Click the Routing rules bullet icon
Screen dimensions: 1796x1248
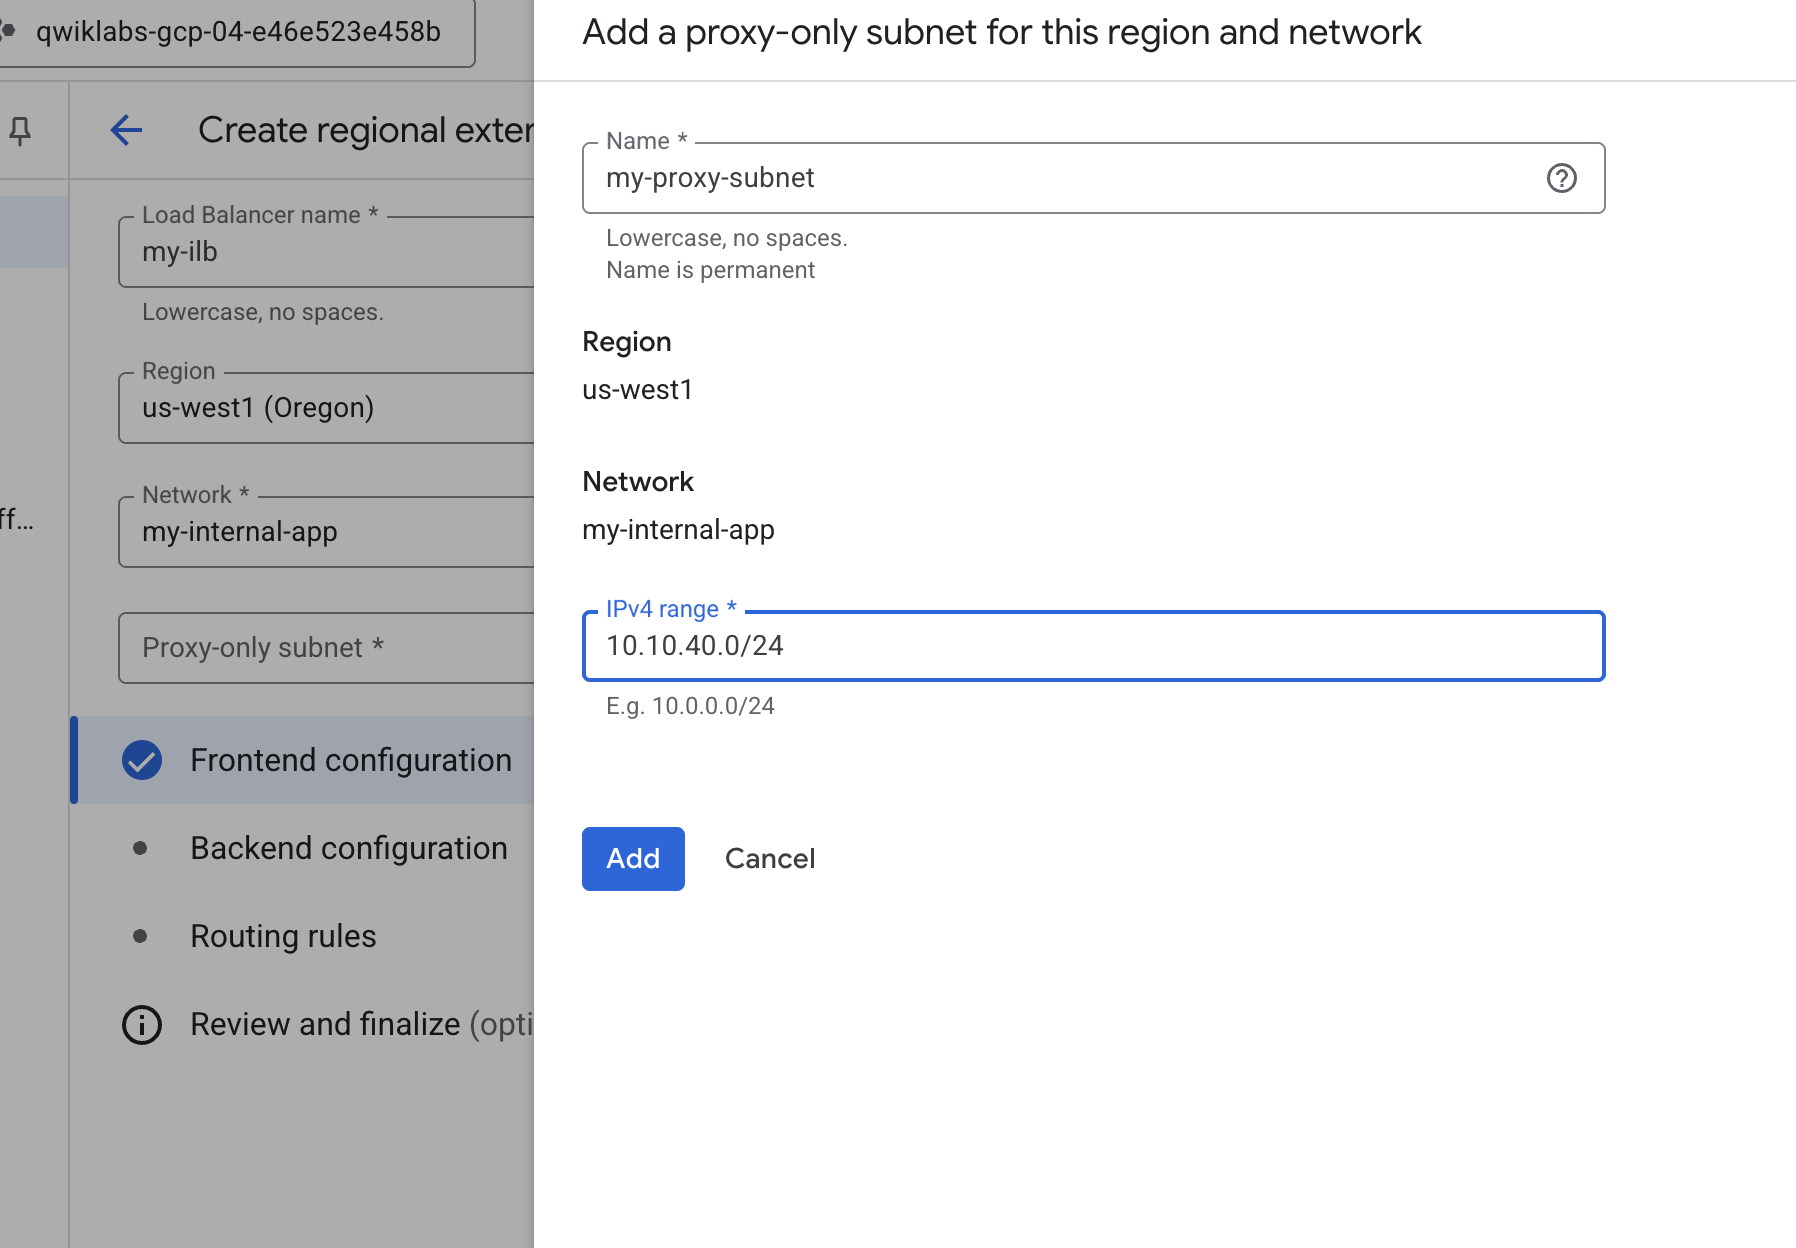point(140,936)
